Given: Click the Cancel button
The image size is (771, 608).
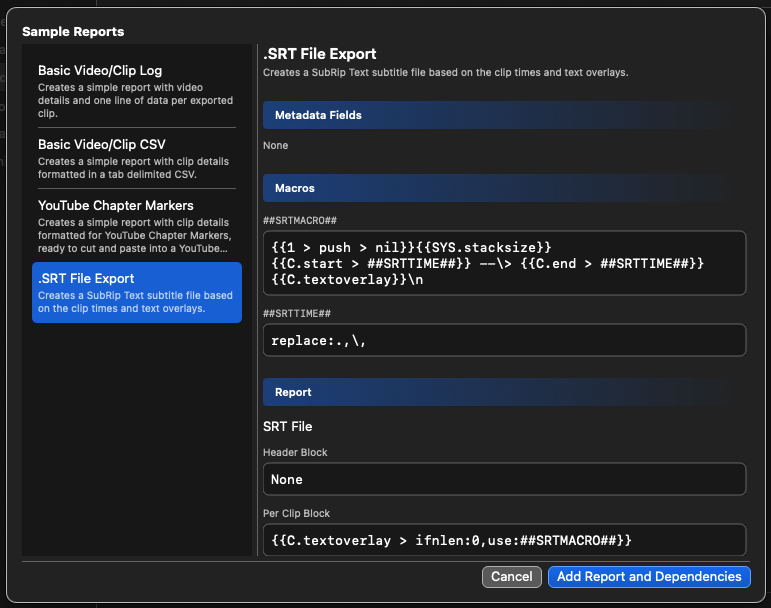Looking at the screenshot, I should (511, 577).
